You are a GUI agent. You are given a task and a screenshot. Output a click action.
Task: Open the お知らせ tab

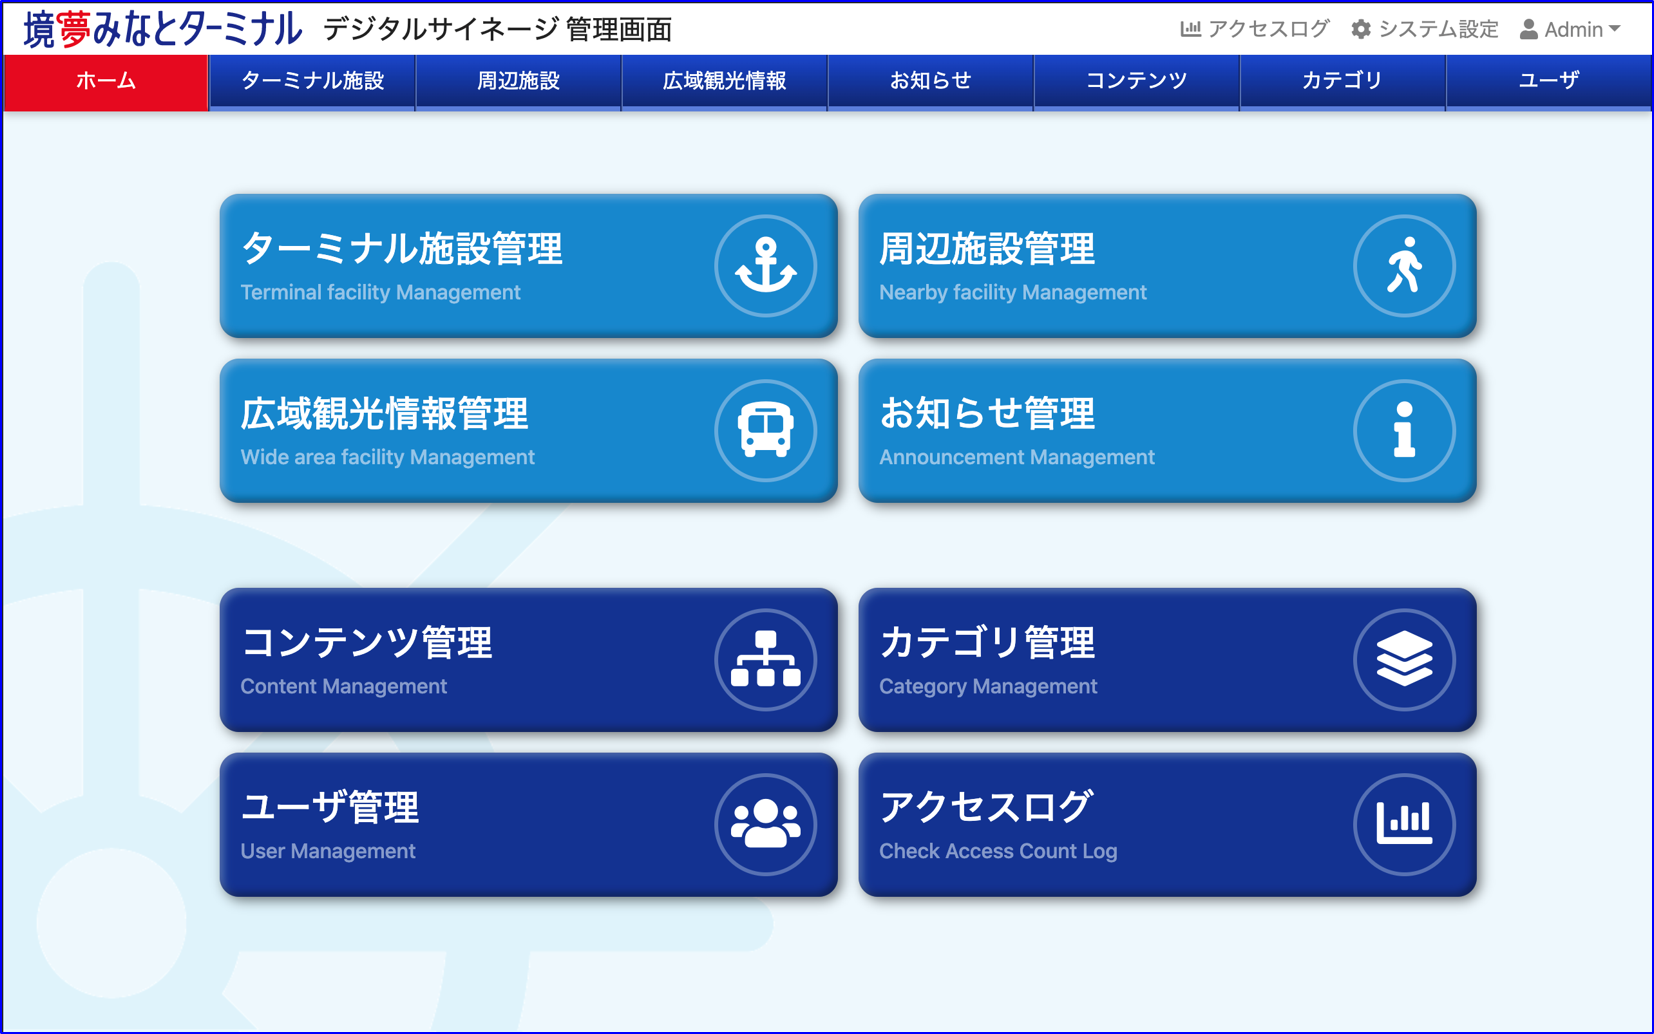pyautogui.click(x=930, y=82)
